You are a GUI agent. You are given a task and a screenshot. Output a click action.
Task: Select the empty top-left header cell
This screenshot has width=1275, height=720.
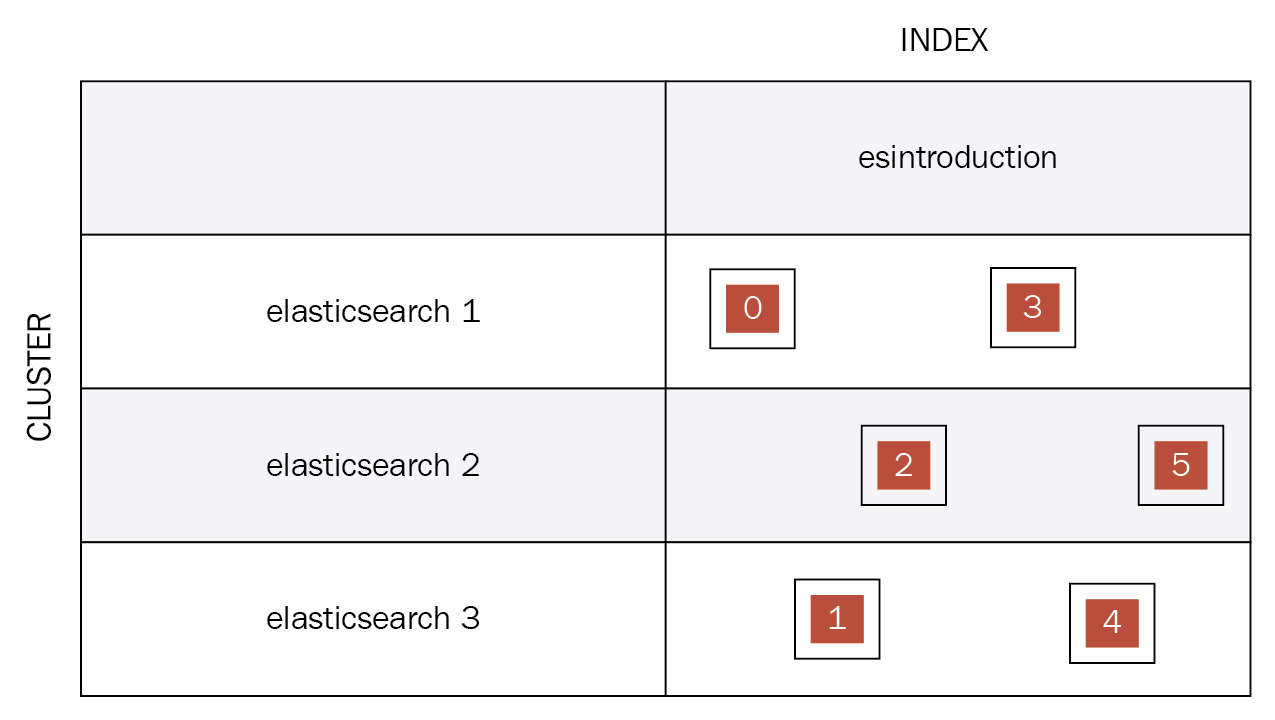point(373,158)
